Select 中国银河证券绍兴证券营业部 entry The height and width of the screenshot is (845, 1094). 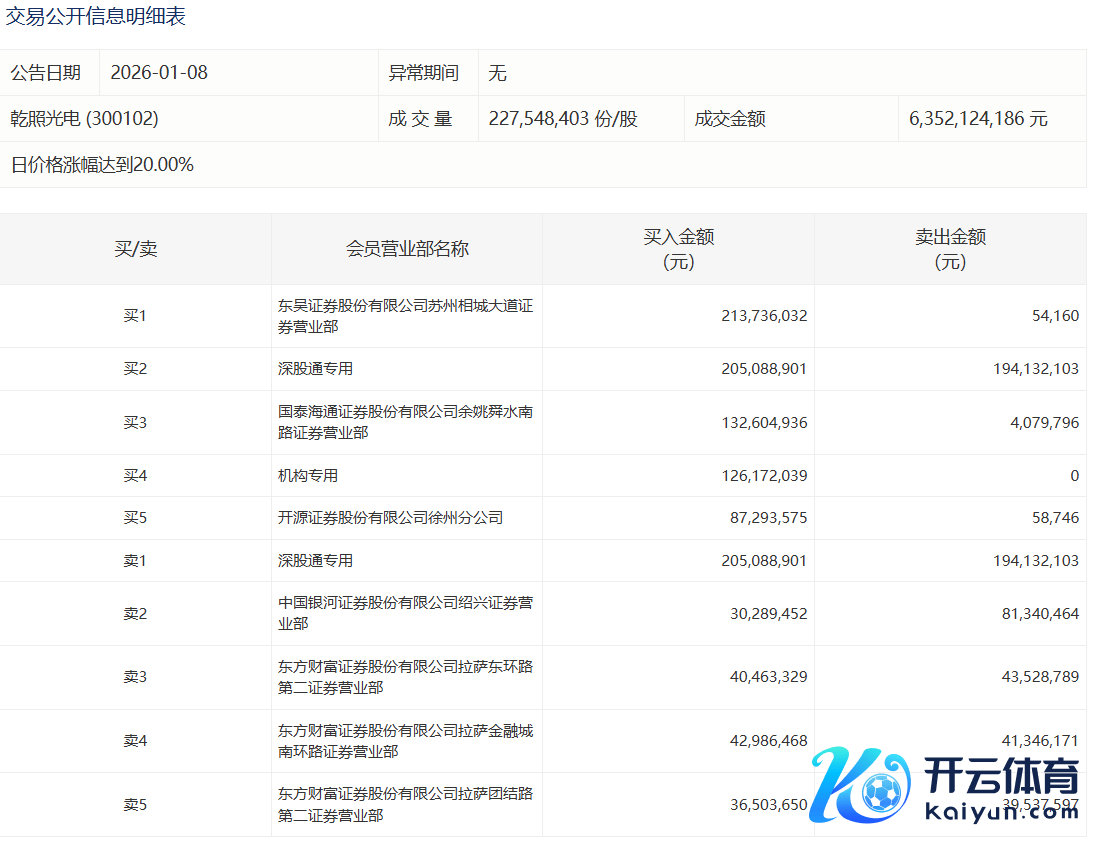tap(405, 613)
